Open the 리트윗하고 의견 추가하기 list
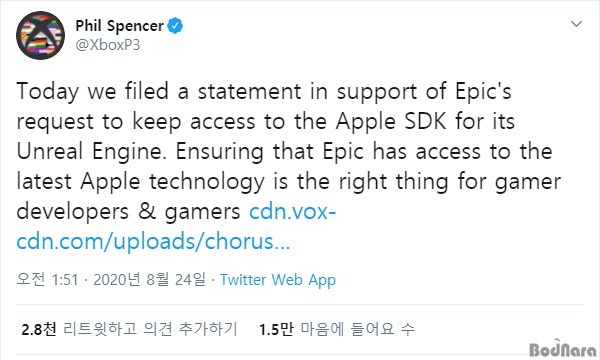600x360 pixels. tap(150, 329)
